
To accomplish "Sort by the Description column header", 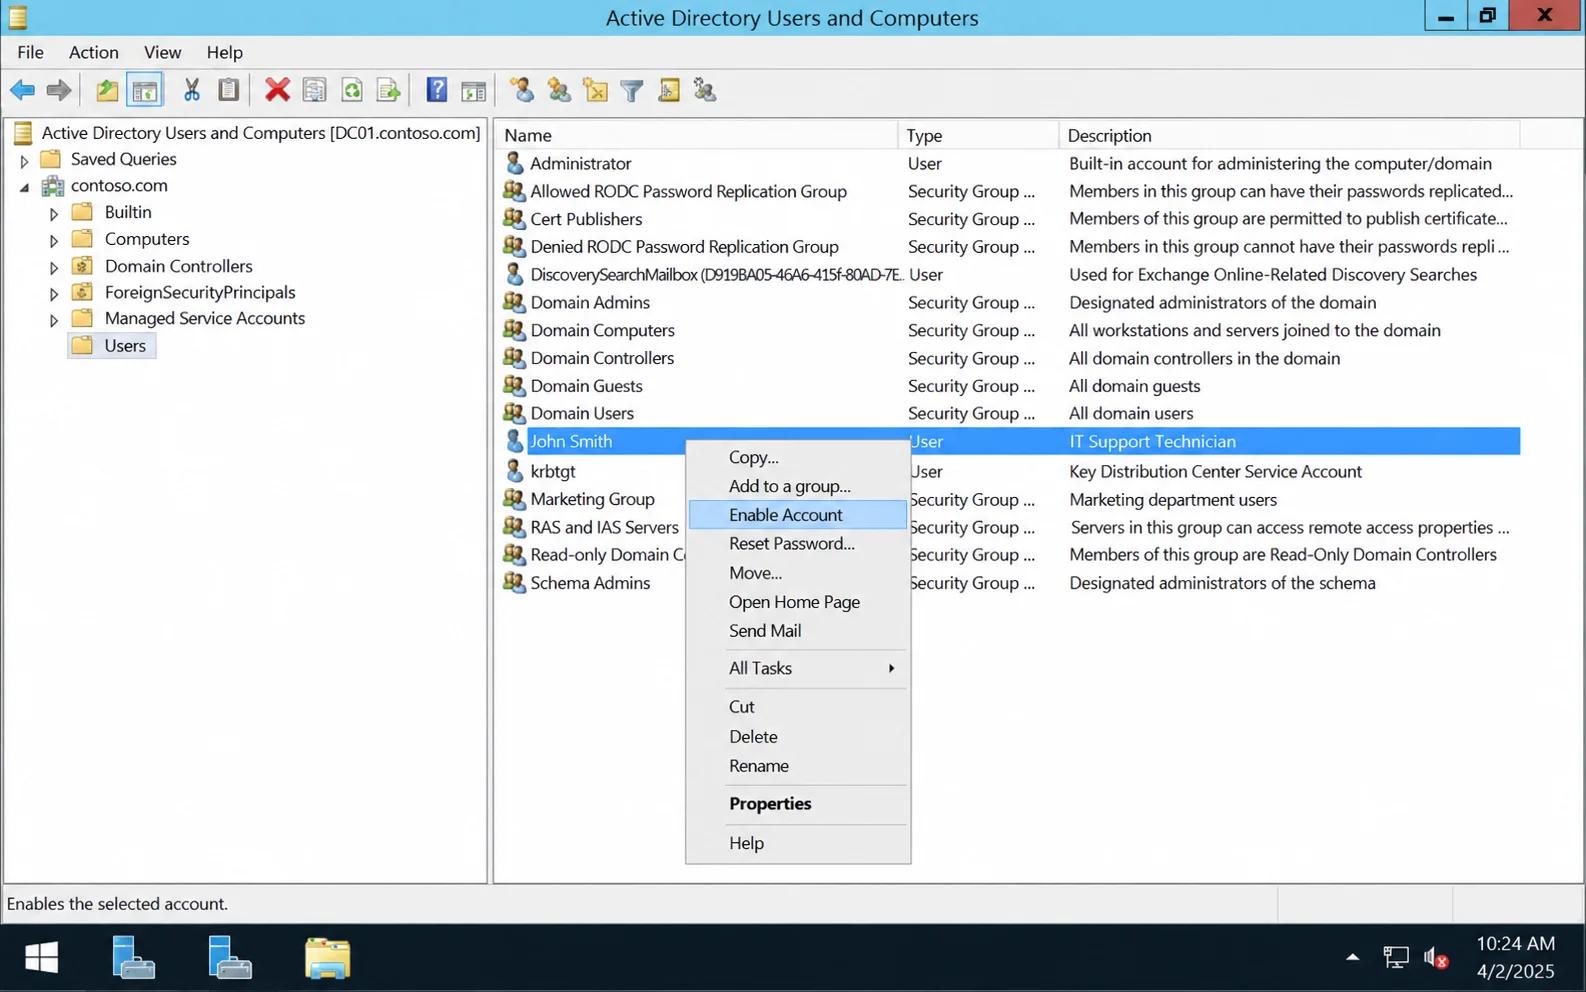I will (1289, 135).
